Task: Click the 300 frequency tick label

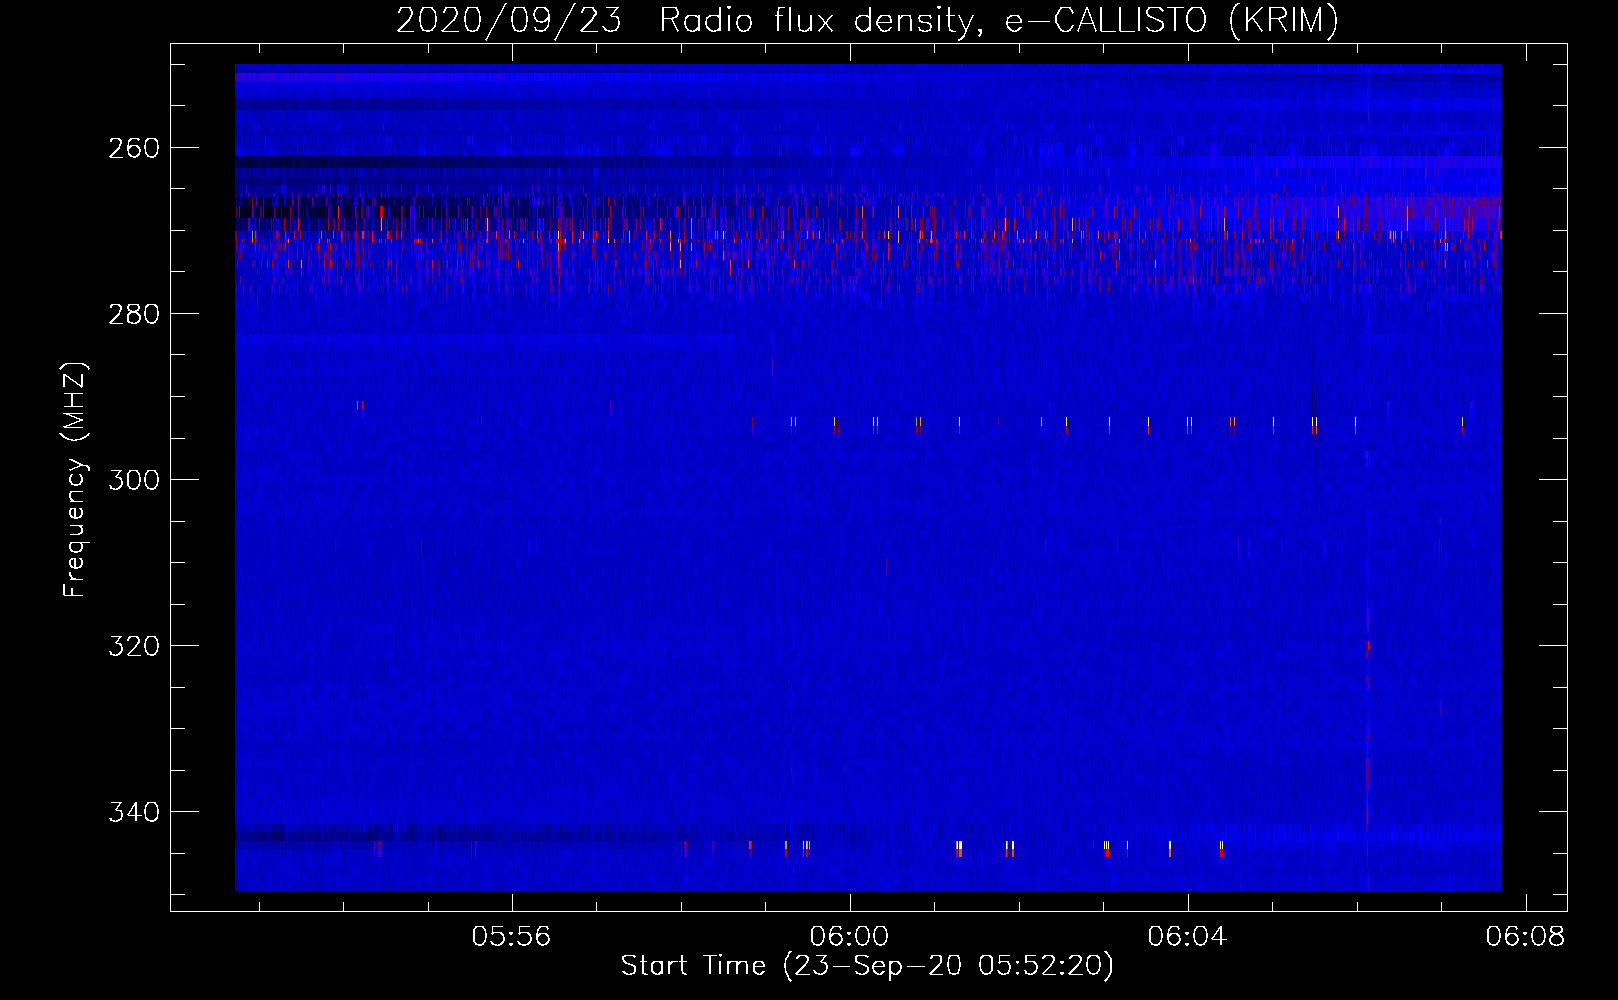Action: [134, 480]
